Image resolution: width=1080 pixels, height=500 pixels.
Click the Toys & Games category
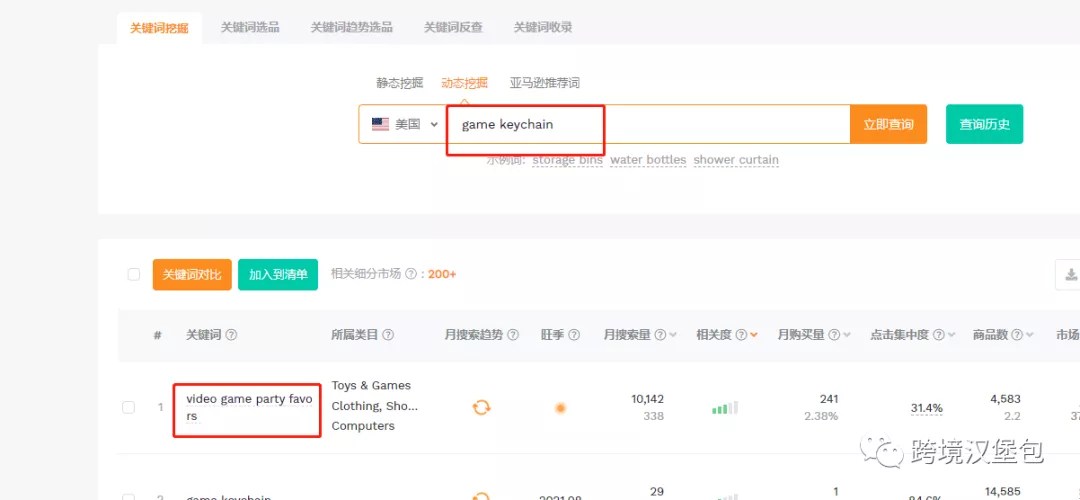371,386
